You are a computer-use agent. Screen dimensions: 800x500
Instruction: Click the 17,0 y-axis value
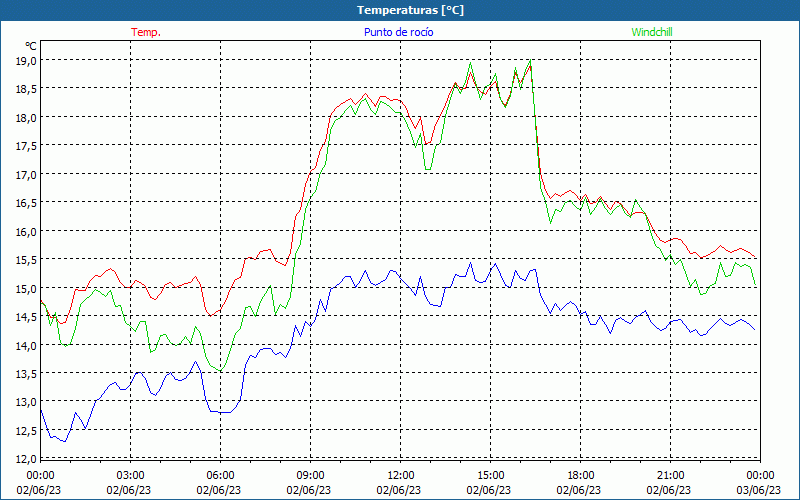point(27,174)
